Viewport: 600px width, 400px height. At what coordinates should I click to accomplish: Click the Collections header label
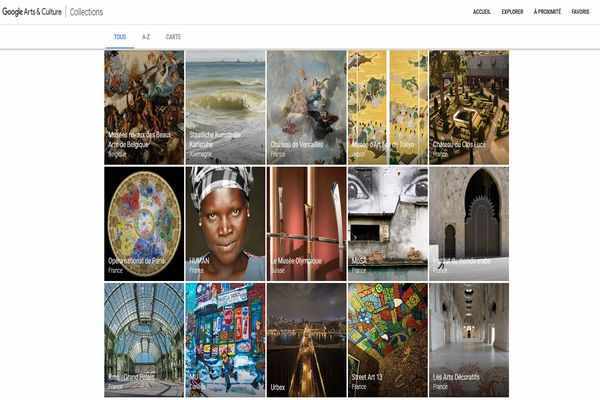point(86,12)
